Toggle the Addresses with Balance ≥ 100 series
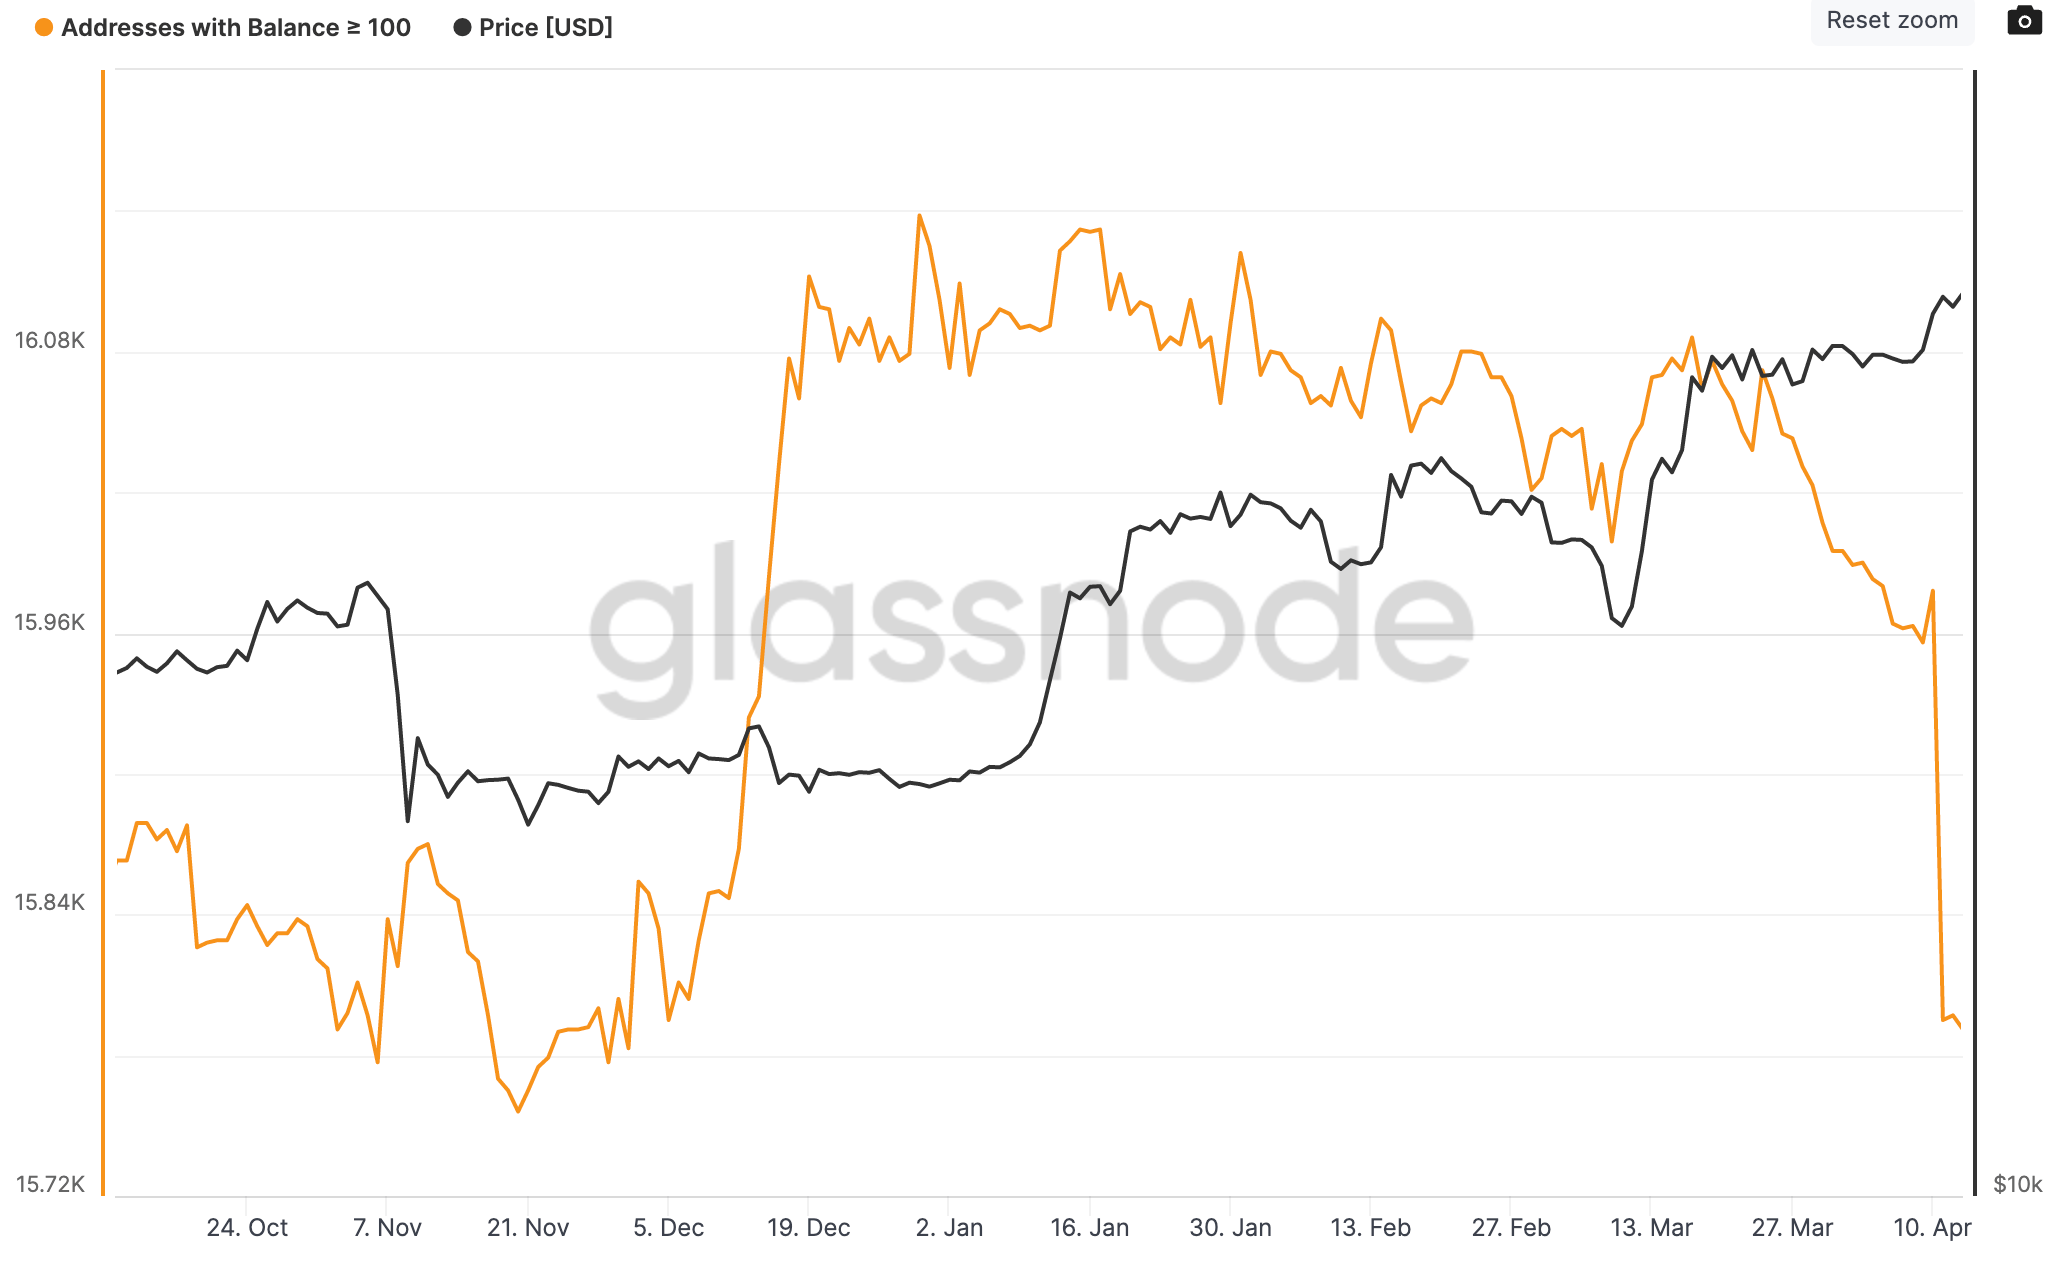 coord(235,28)
